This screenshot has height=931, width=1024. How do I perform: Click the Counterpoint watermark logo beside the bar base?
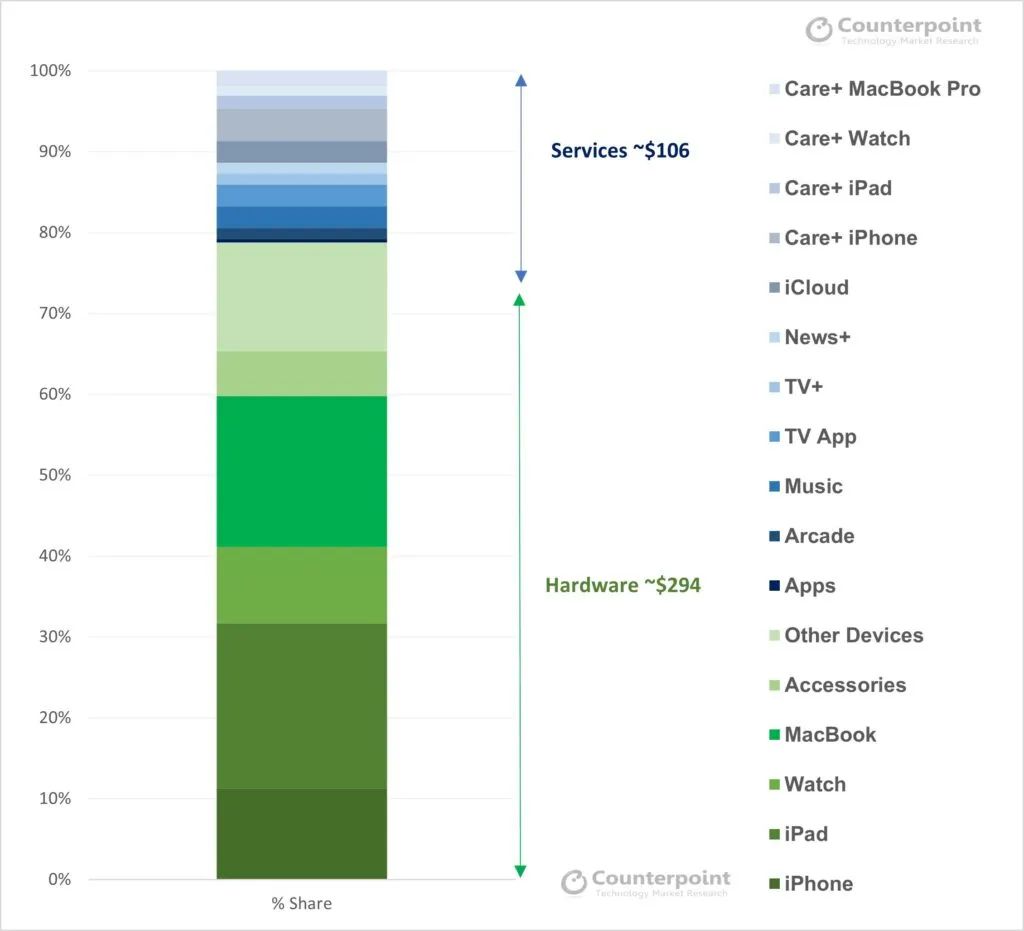click(573, 881)
